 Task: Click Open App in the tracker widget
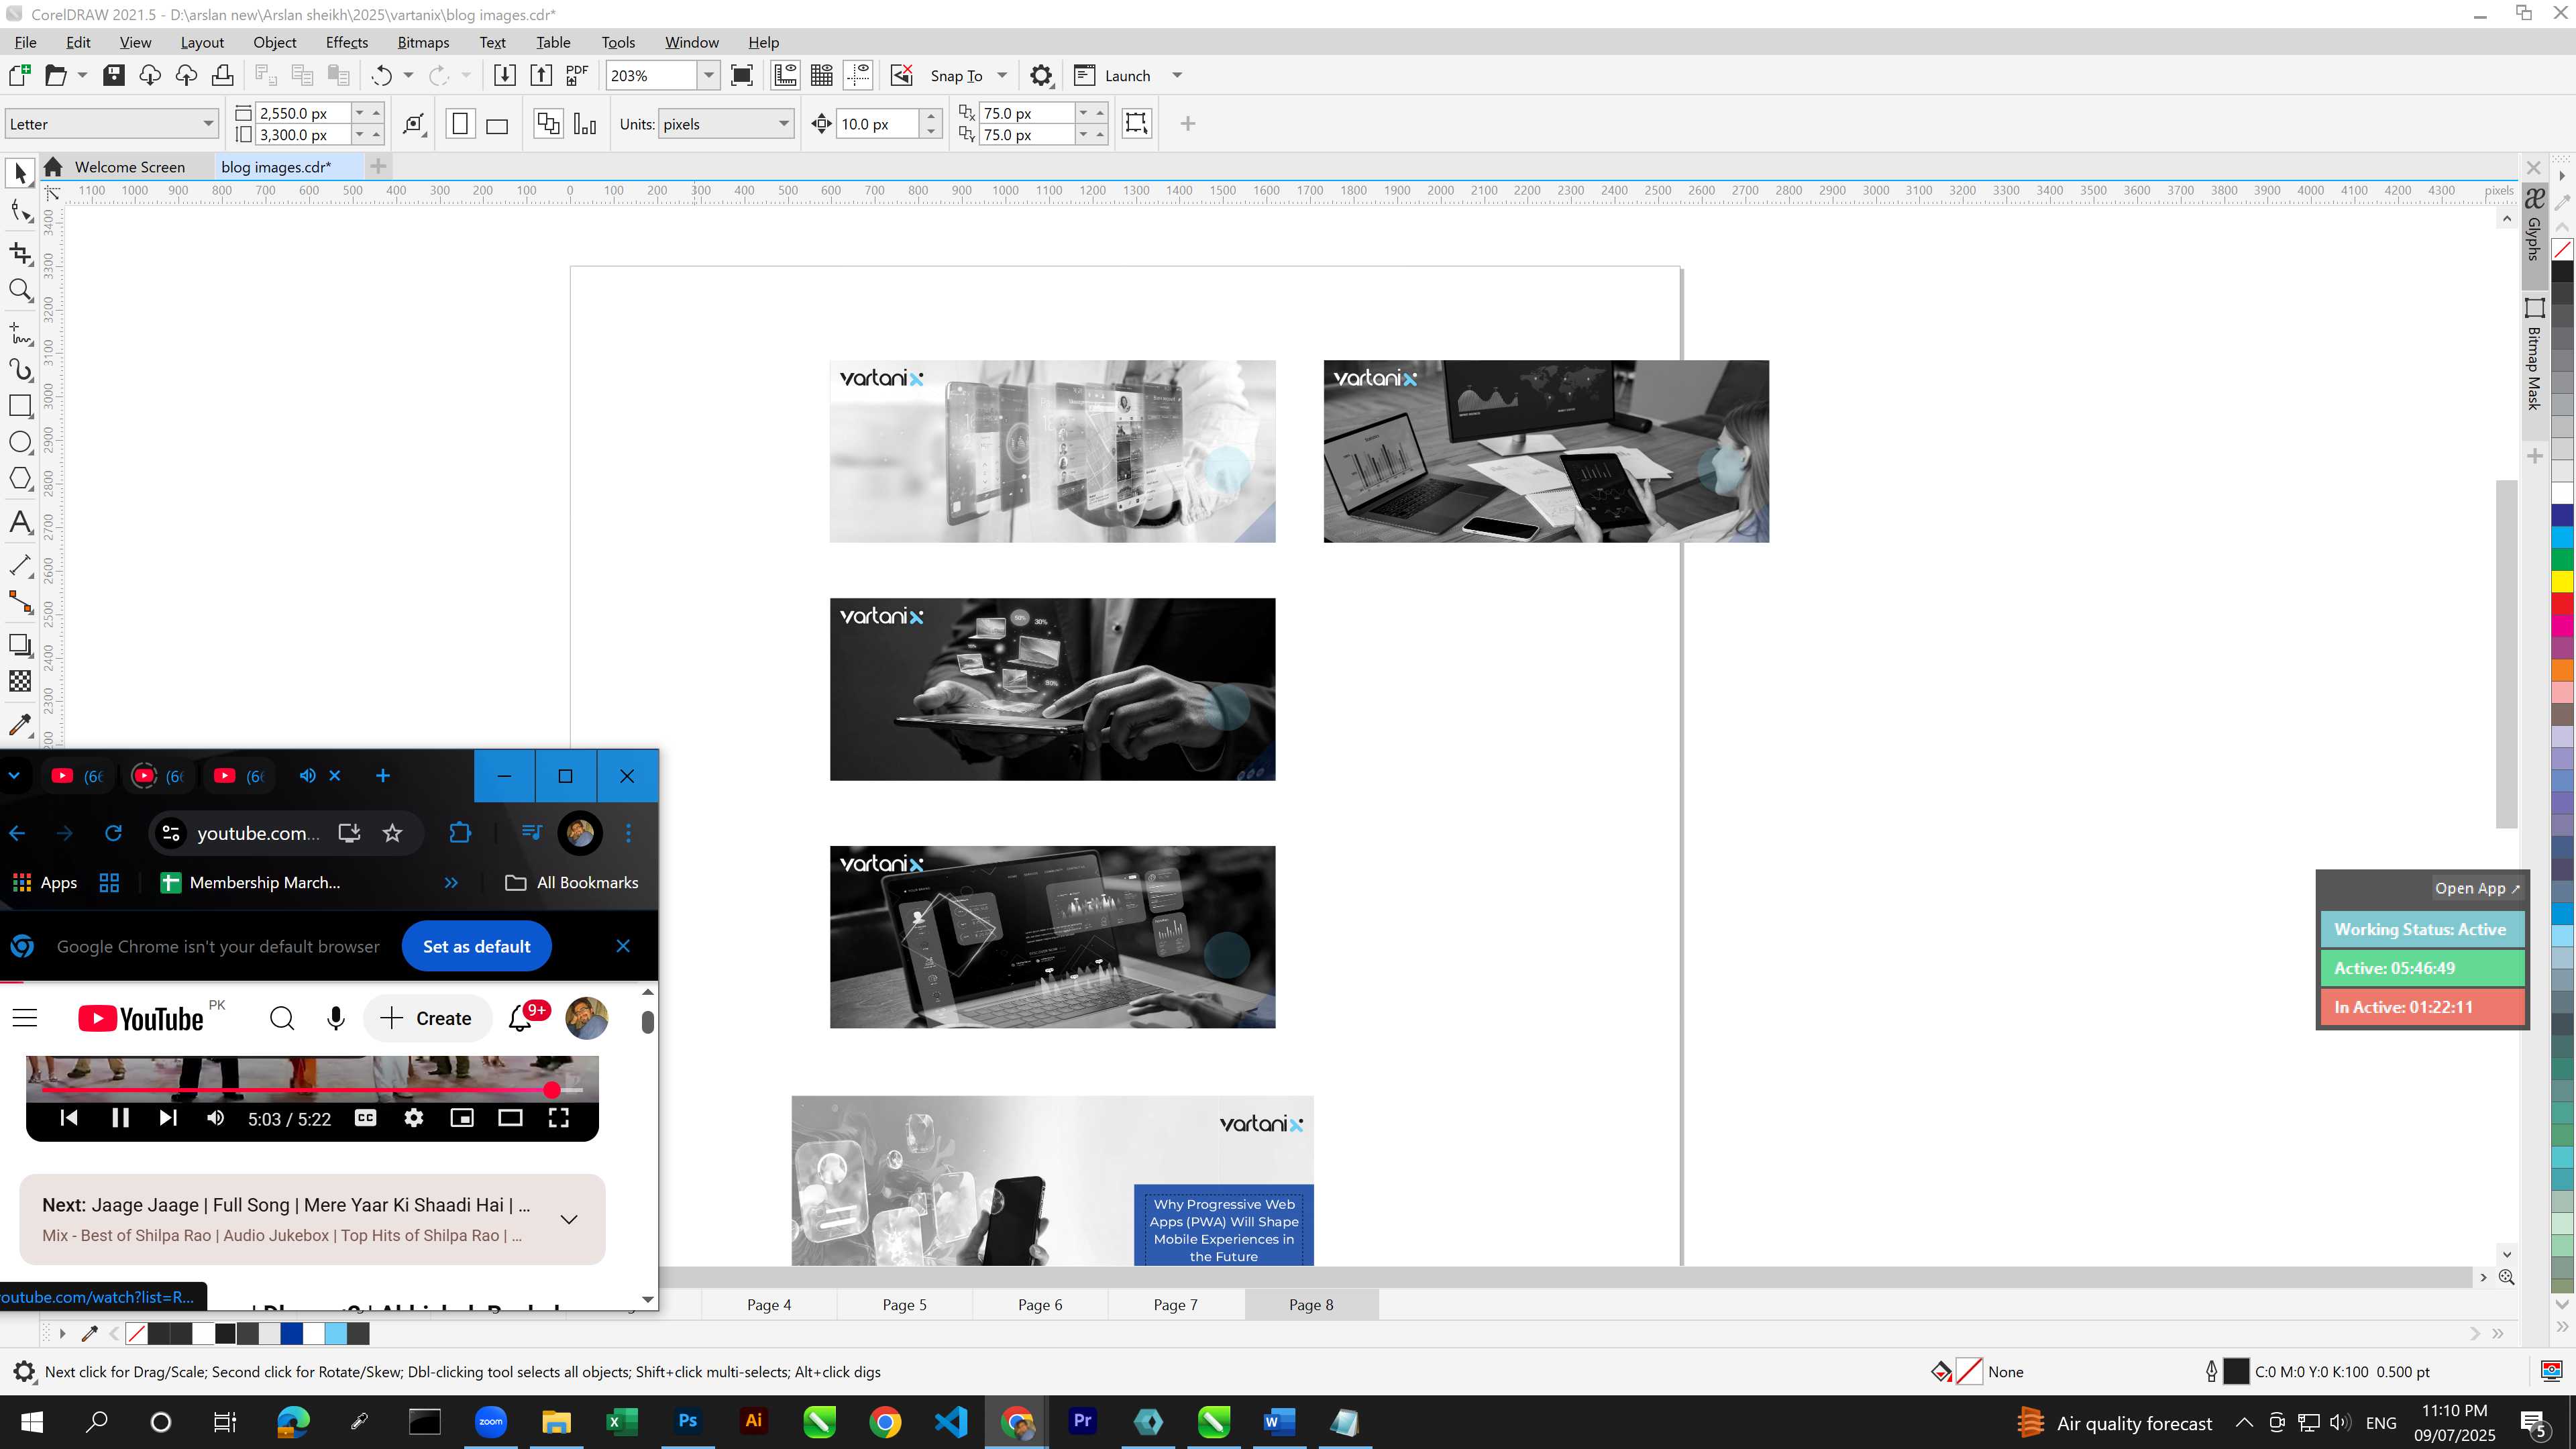(2477, 888)
